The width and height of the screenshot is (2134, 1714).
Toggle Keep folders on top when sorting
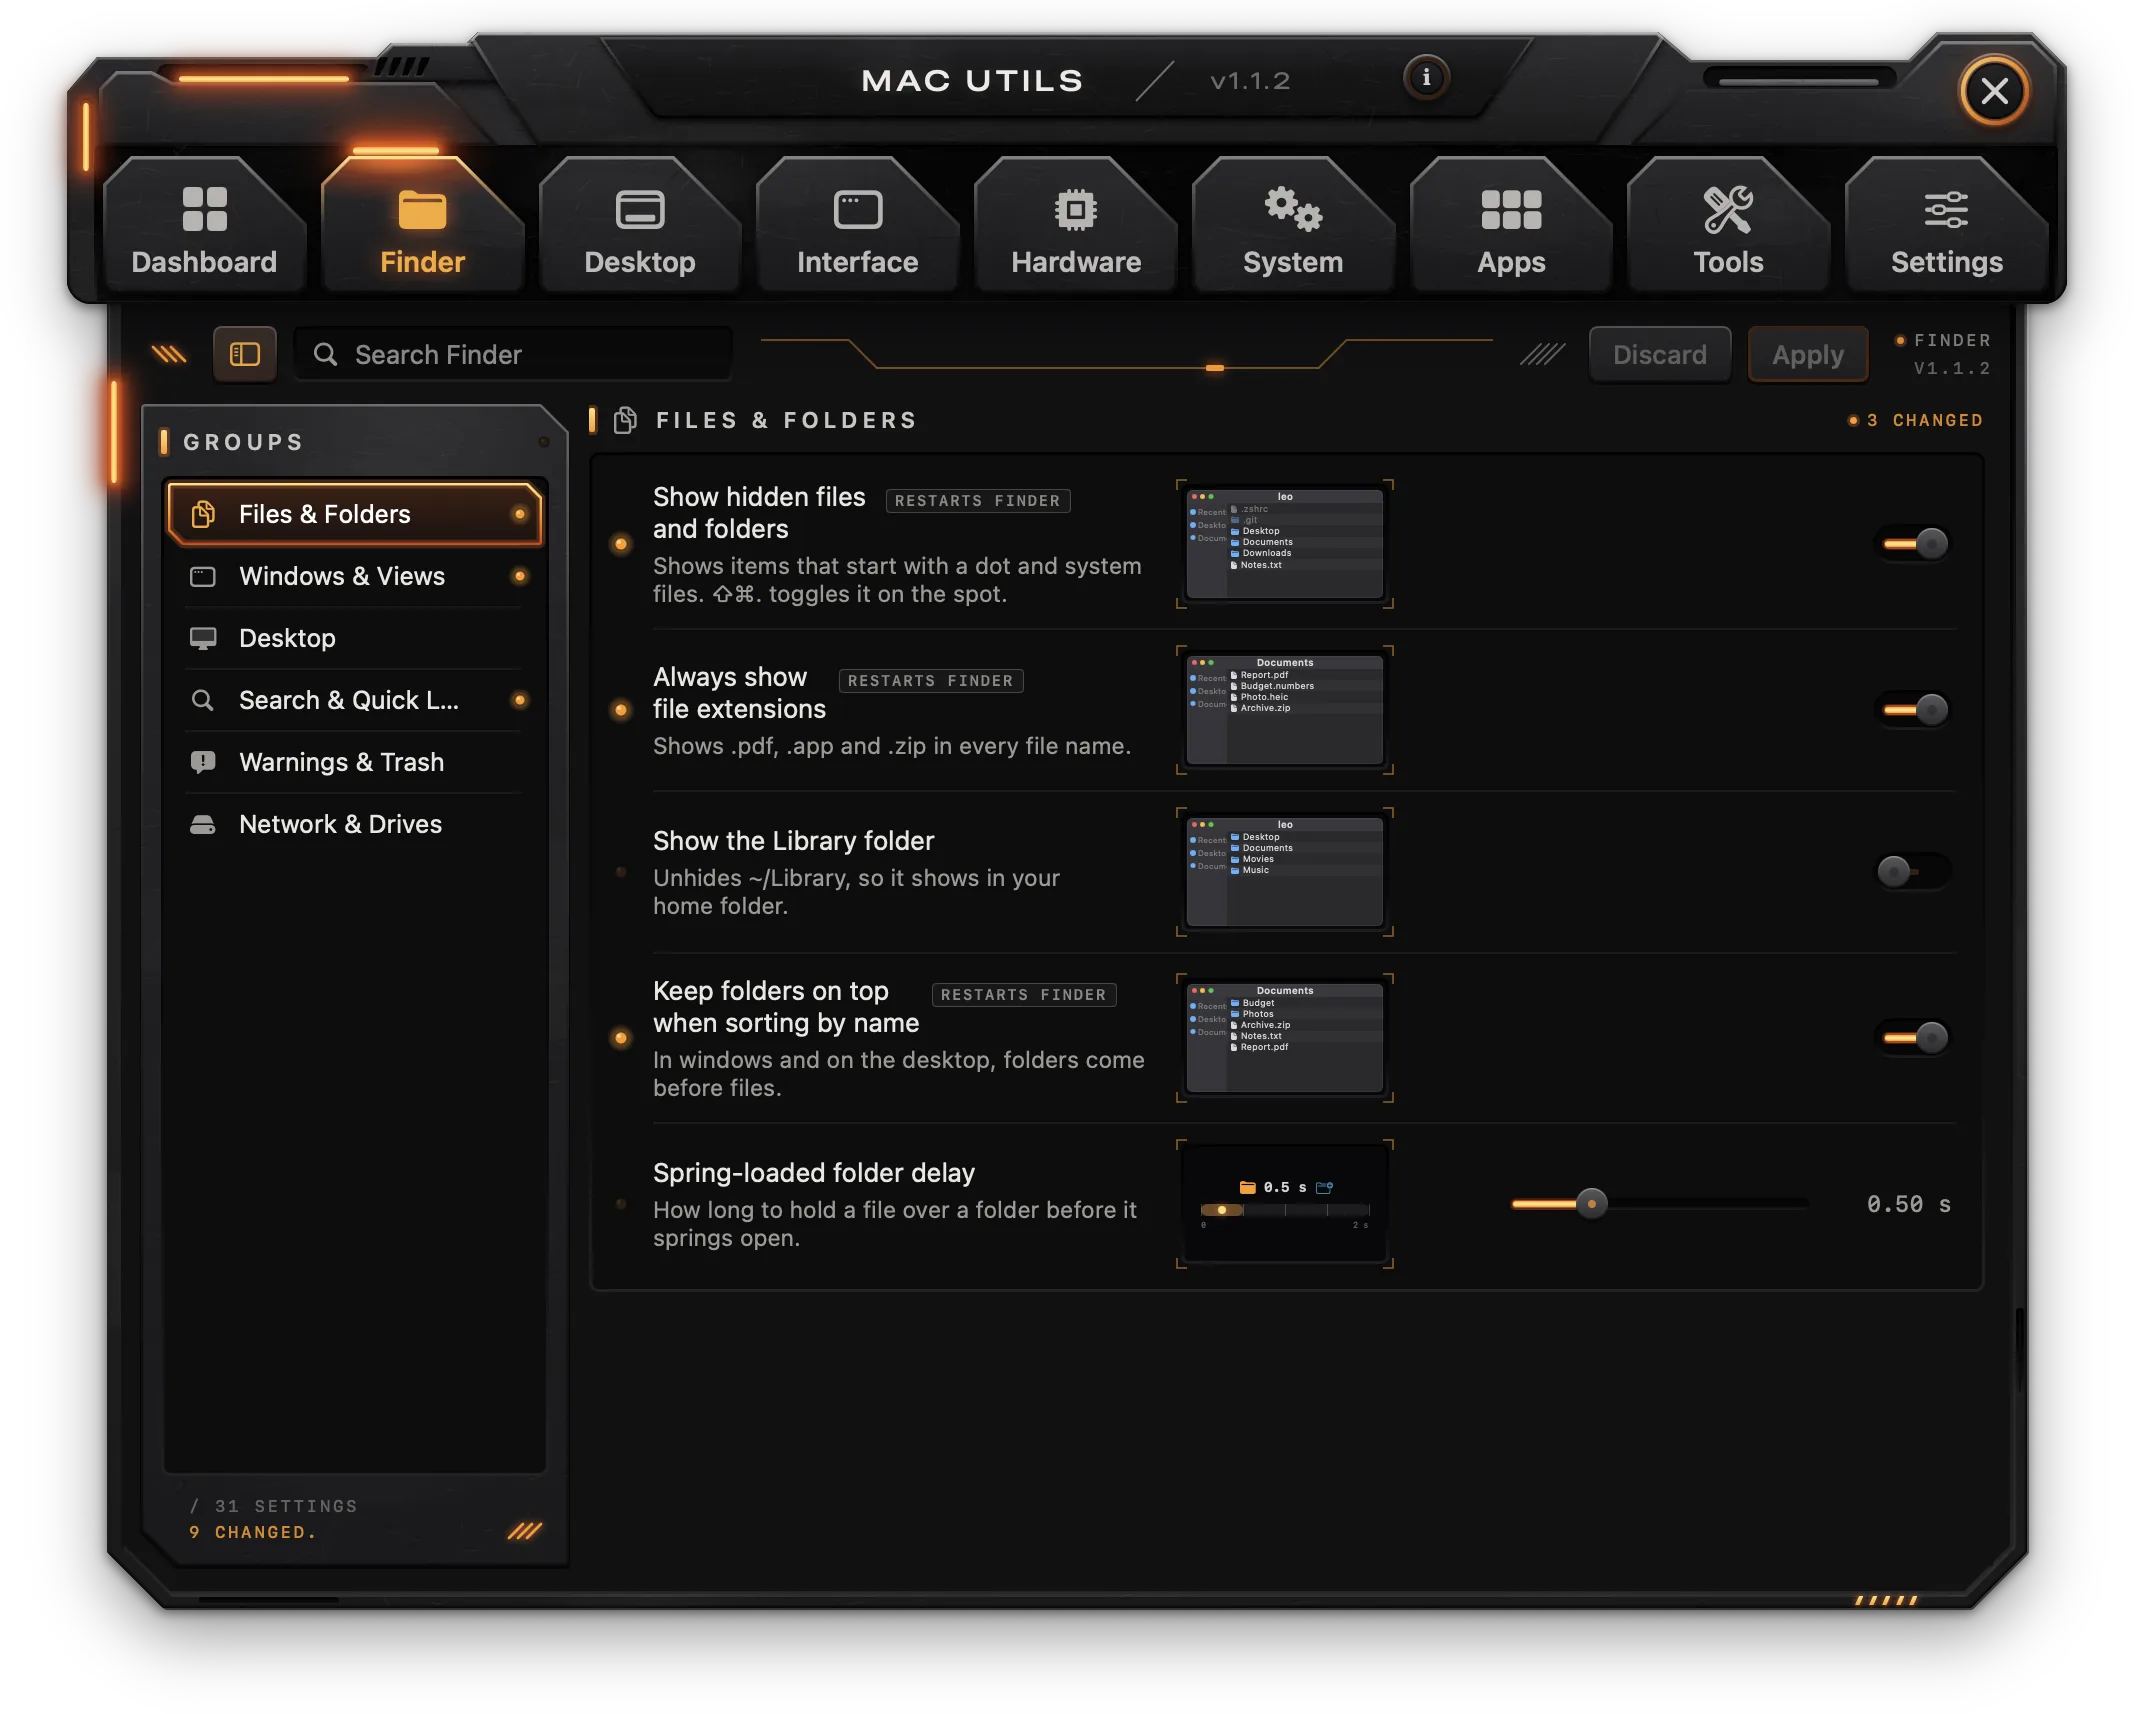[x=1913, y=1038]
